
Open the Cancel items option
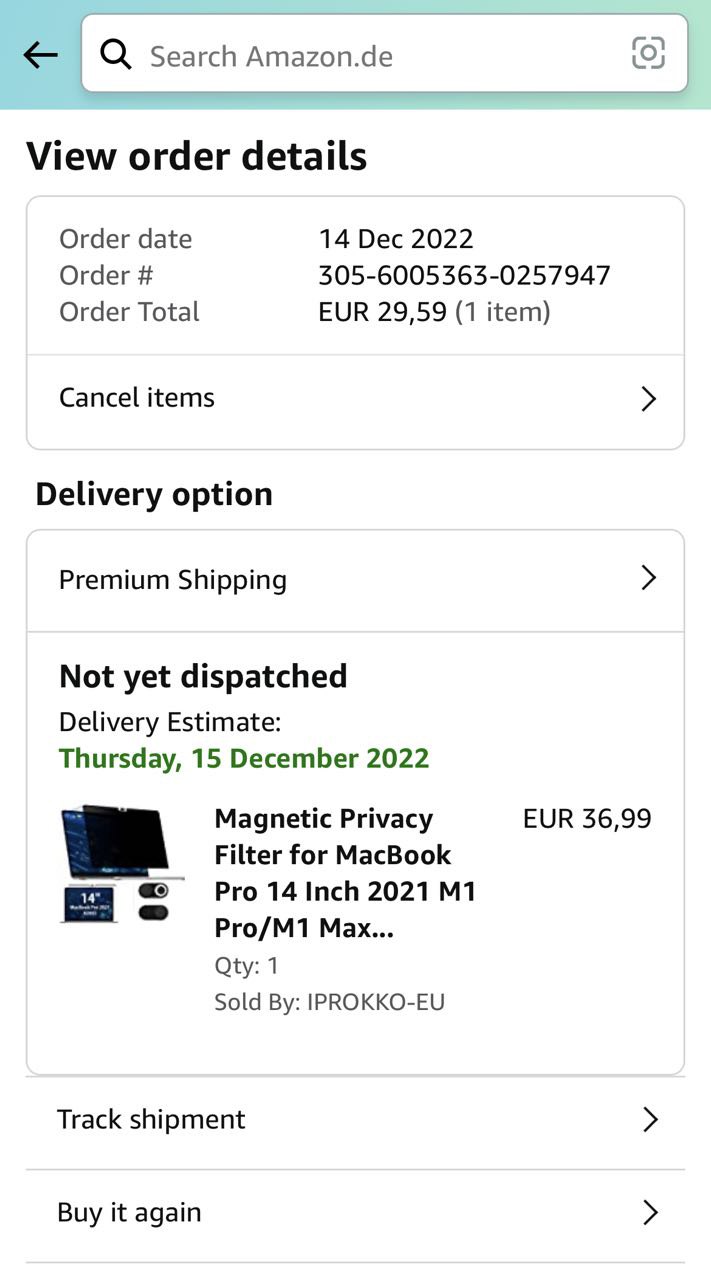(x=355, y=398)
